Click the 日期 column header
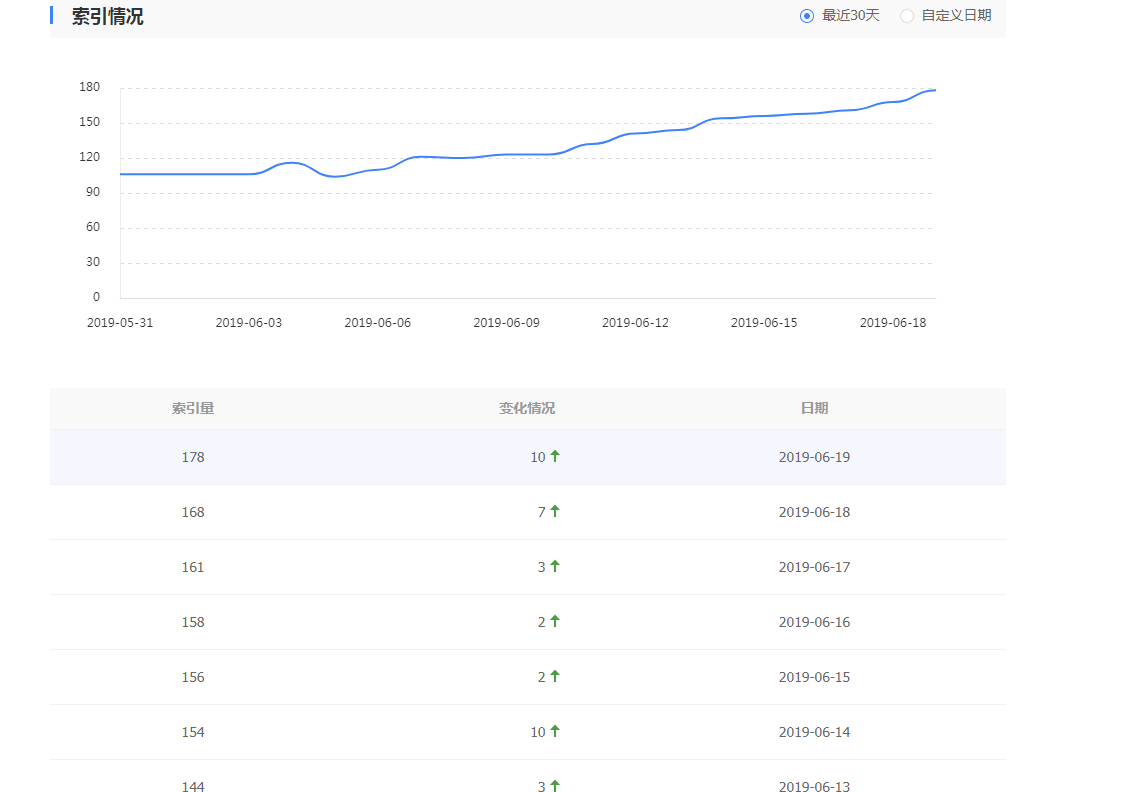1135x792 pixels. pos(814,408)
